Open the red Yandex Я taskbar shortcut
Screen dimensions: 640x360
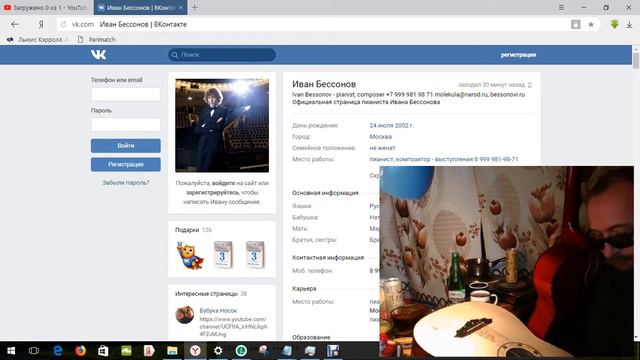[149, 351]
